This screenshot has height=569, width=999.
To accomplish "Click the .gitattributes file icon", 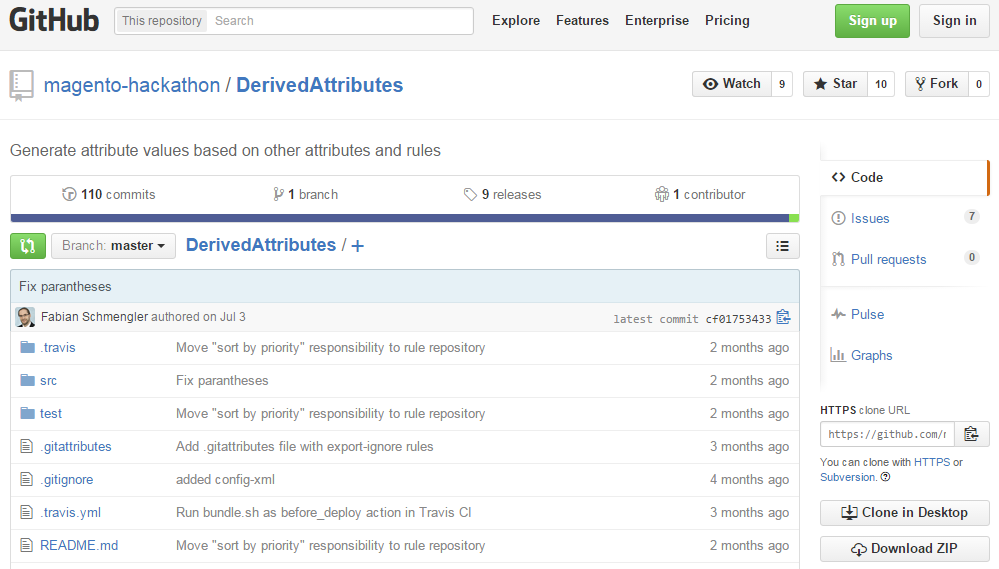I will 26,446.
